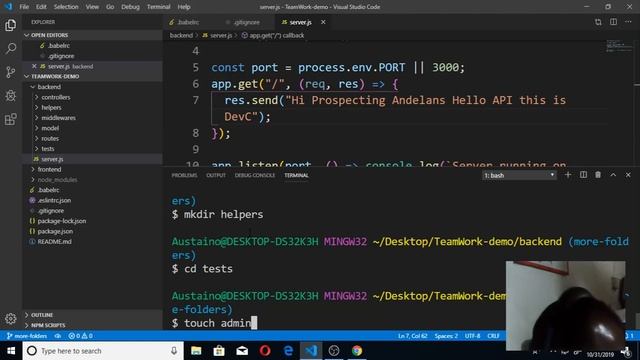Open the View menu
This screenshot has width=640, height=360.
coord(92,7)
